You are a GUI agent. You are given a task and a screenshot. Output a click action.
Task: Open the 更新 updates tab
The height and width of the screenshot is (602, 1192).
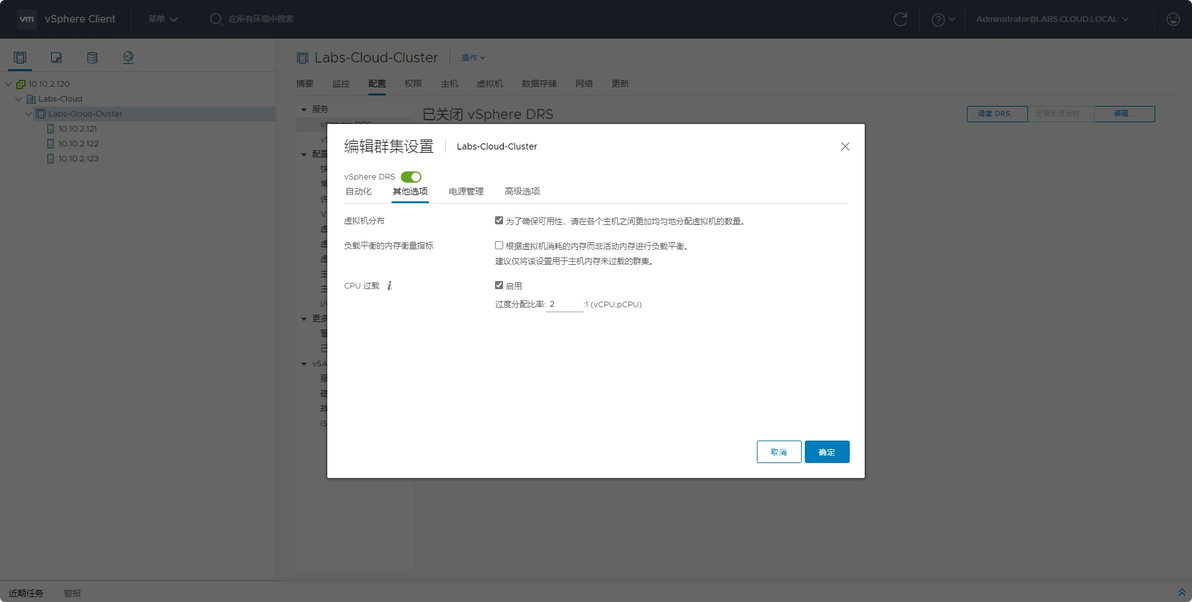coord(620,84)
